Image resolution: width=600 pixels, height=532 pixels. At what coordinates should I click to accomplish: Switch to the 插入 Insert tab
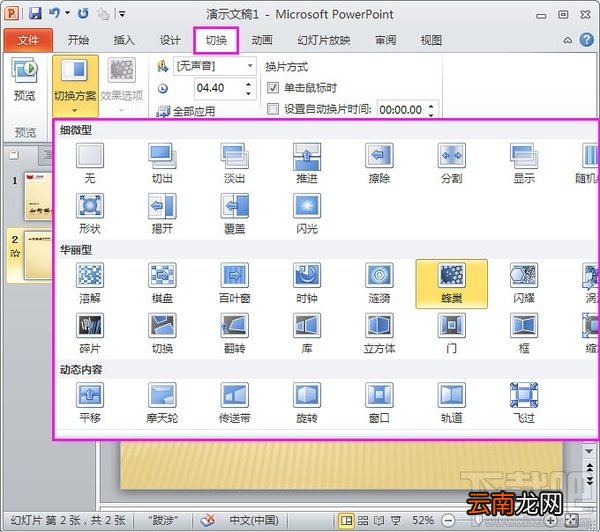point(124,40)
